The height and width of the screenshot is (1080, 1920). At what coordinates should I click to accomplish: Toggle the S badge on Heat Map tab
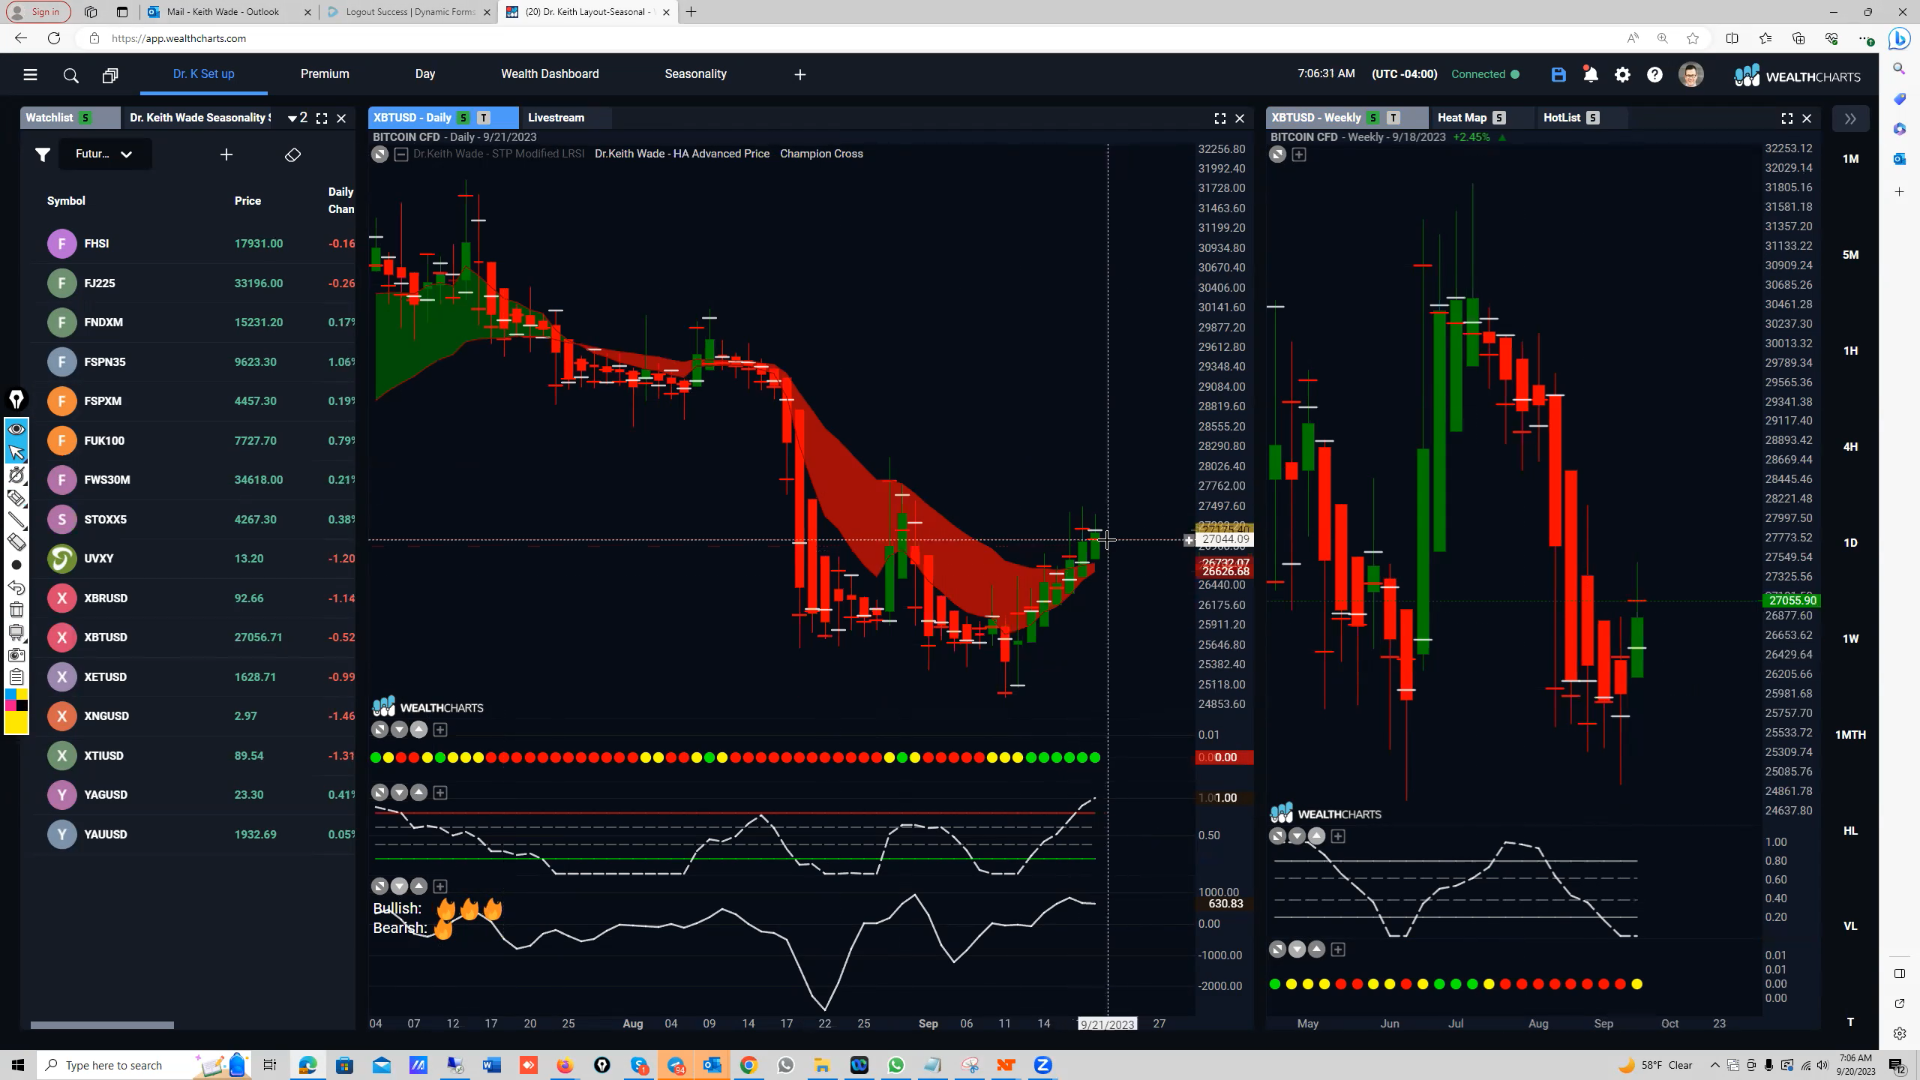(x=1499, y=118)
